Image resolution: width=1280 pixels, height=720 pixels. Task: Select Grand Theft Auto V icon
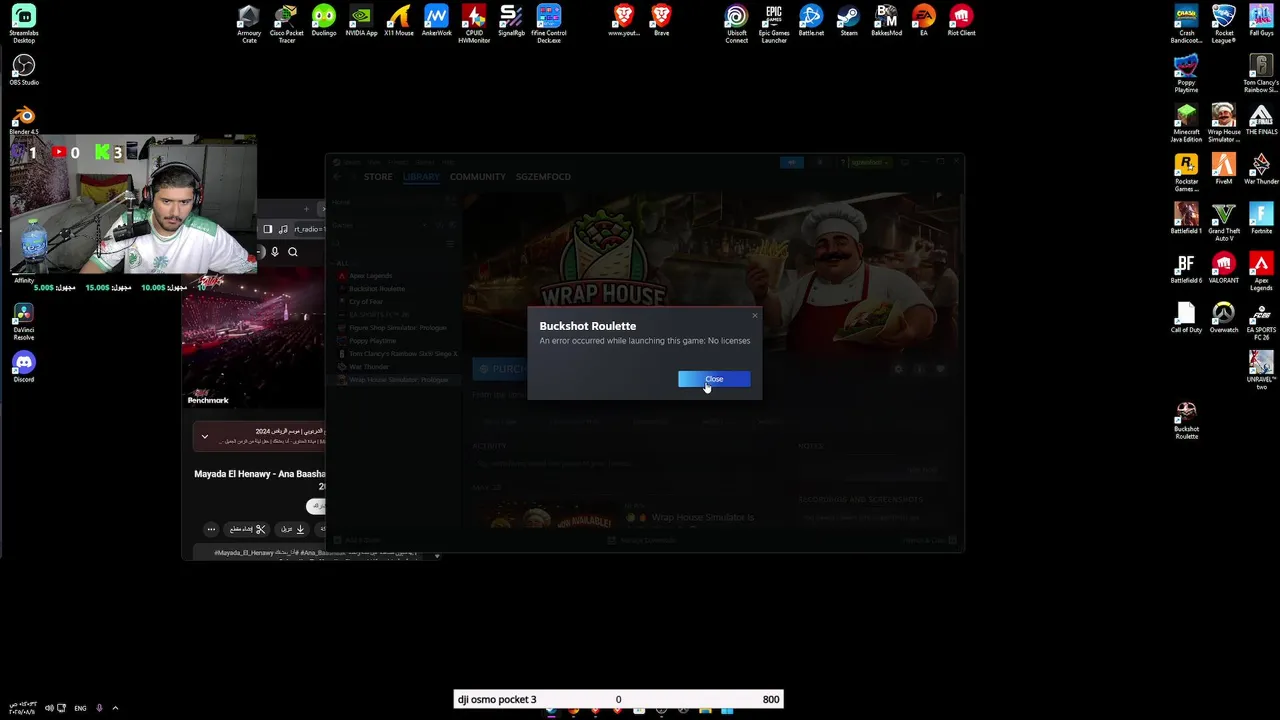[x=1224, y=222]
